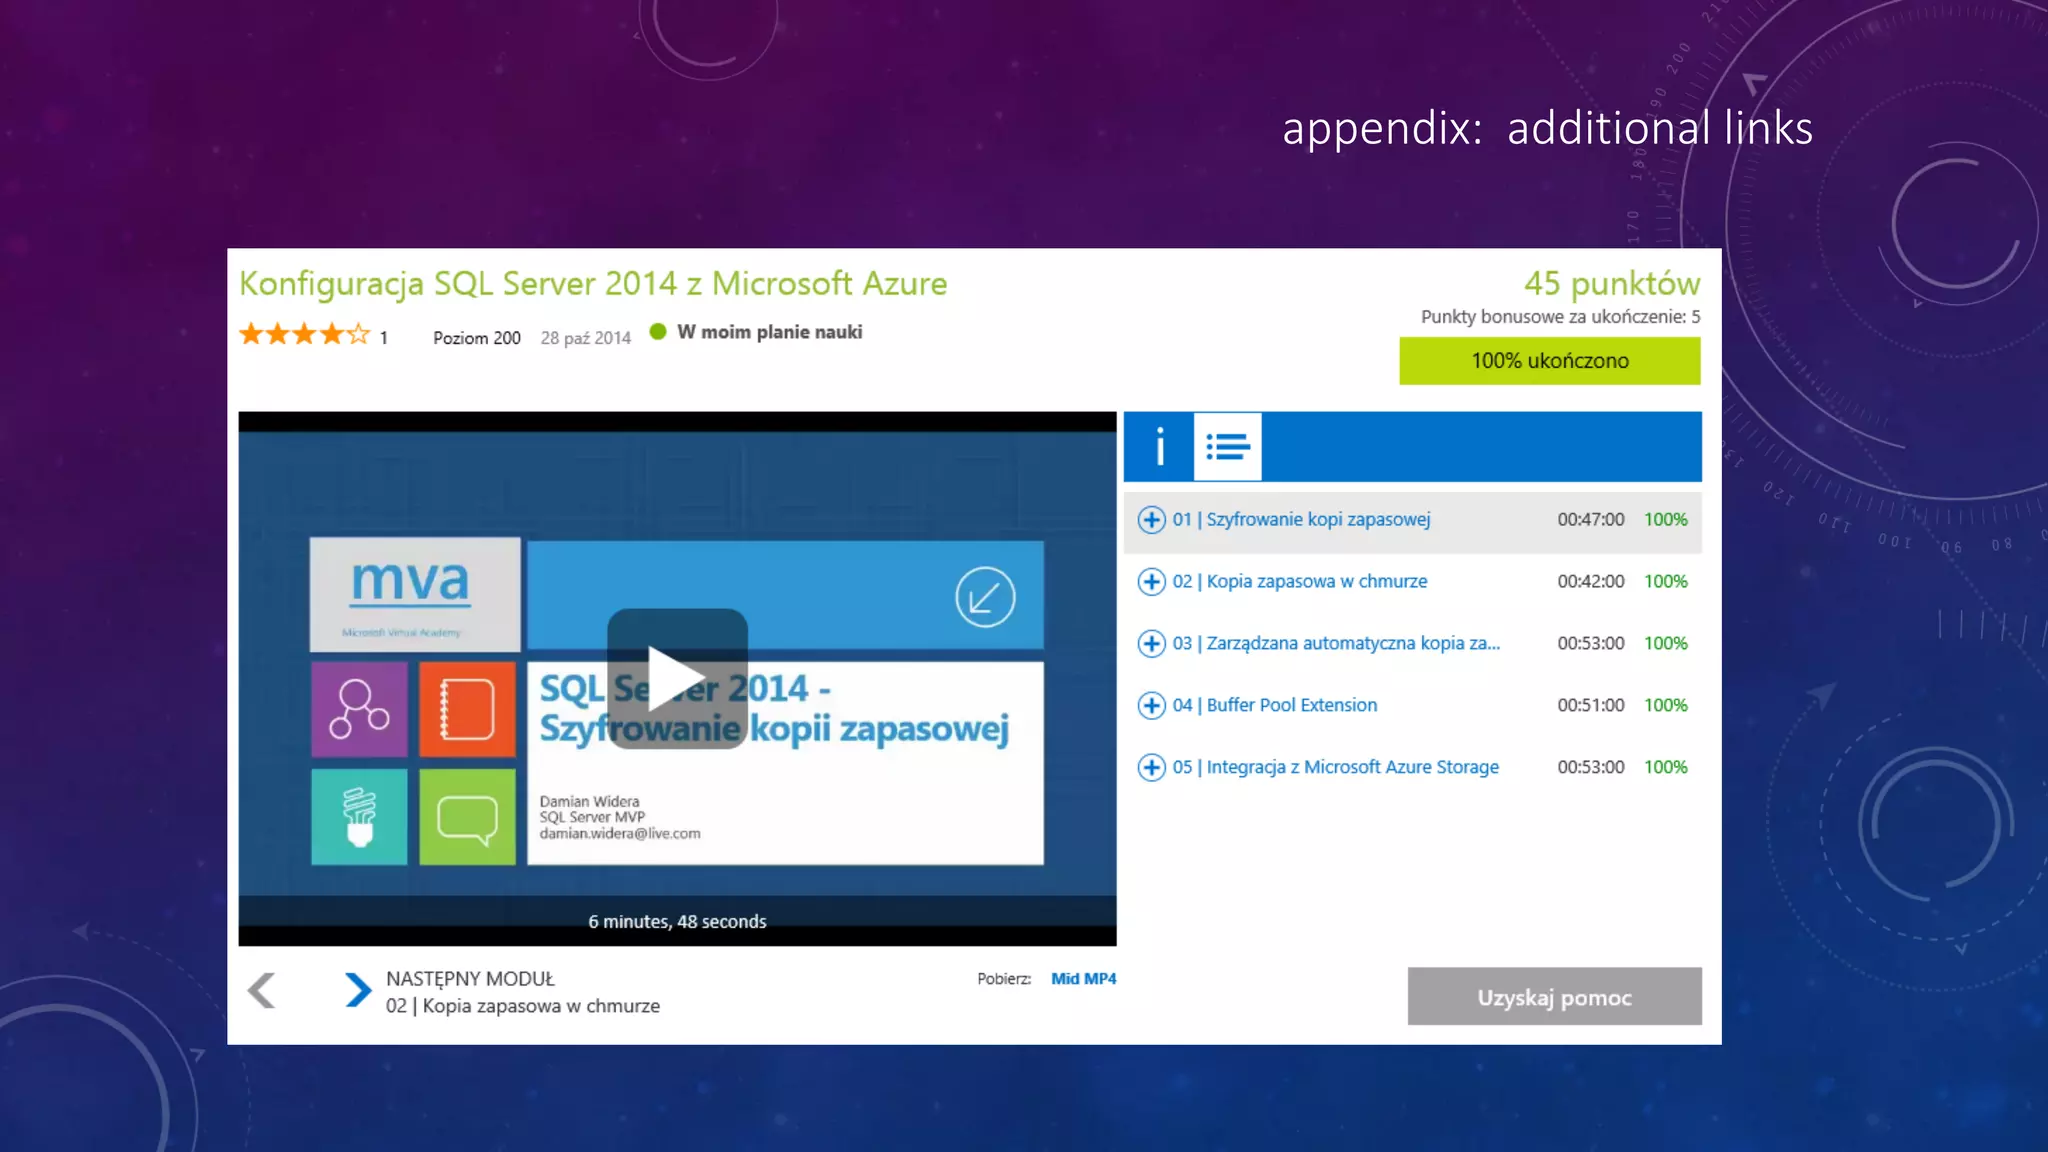Expand module 05 Integracja z Azure Storage
The height and width of the screenshot is (1152, 2048).
click(1151, 768)
